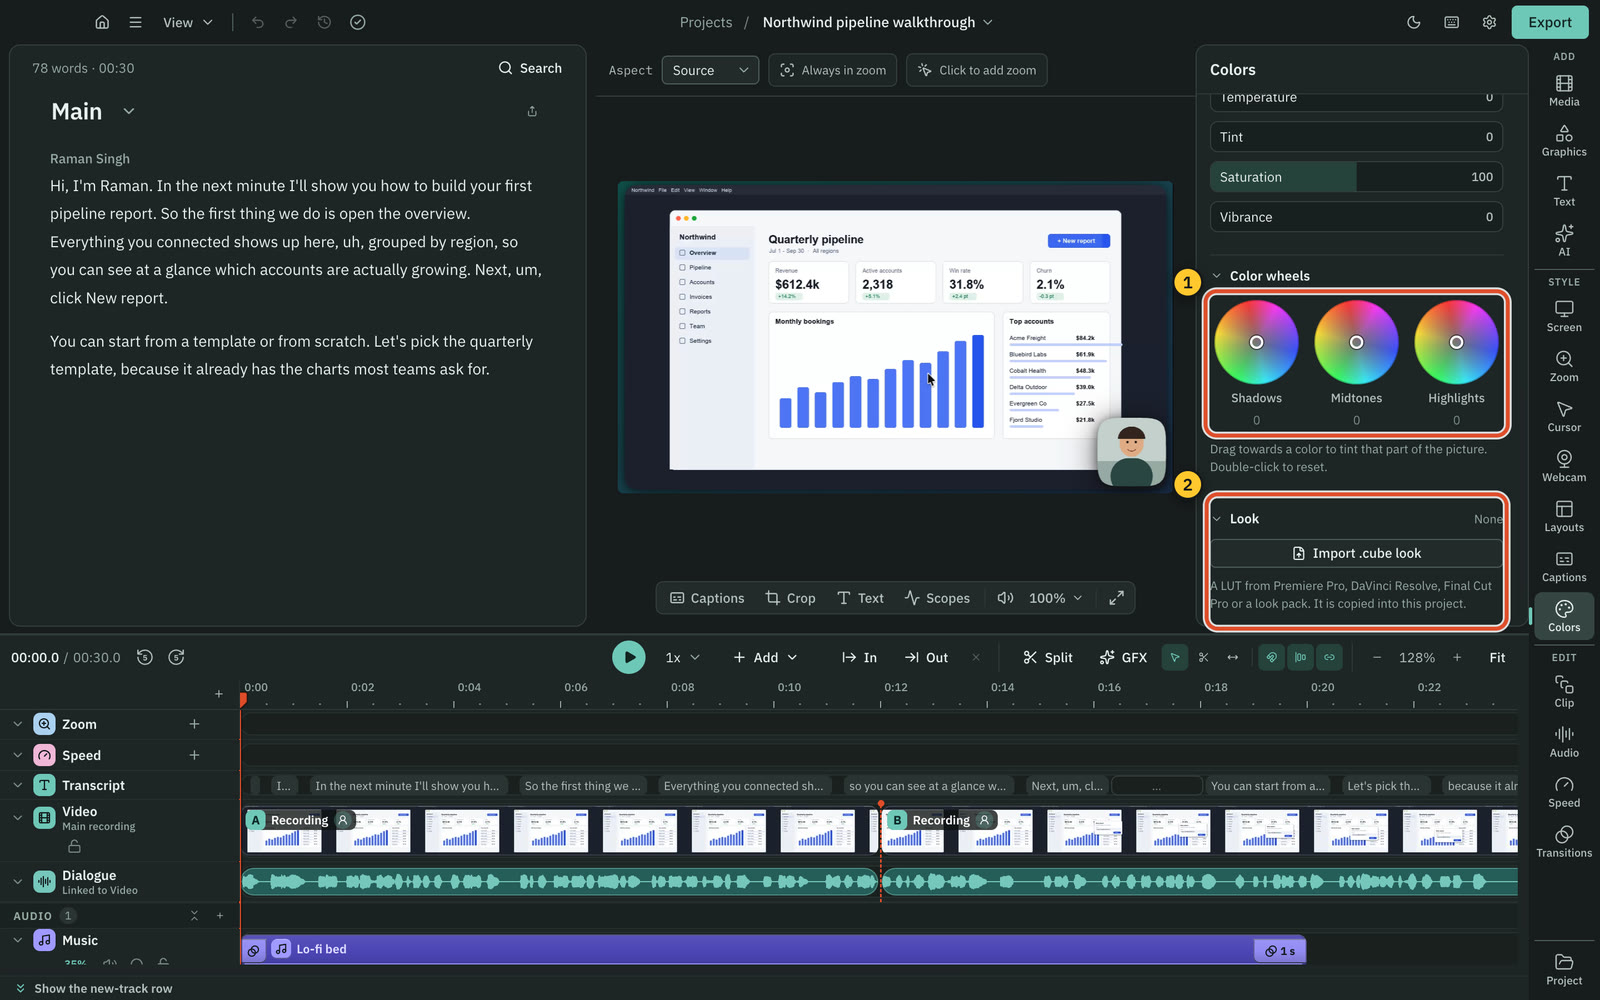Screen dimensions: 1600x1000
Task: Open the Transitions panel
Action: (x=1564, y=842)
